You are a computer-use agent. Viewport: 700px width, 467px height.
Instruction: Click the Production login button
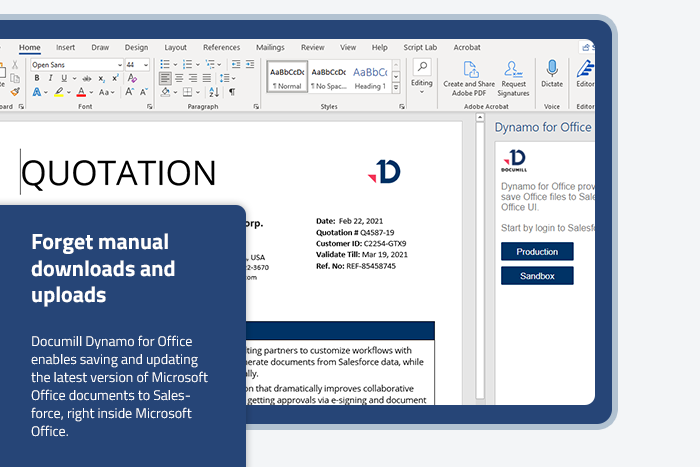point(537,252)
